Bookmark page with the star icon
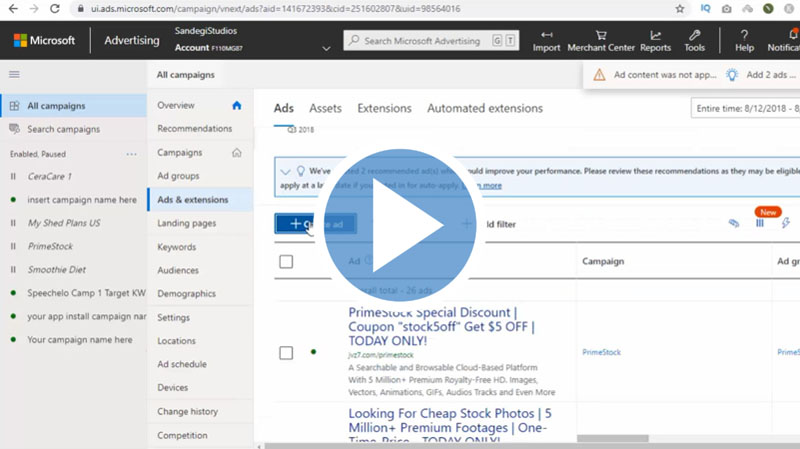 [x=680, y=9]
